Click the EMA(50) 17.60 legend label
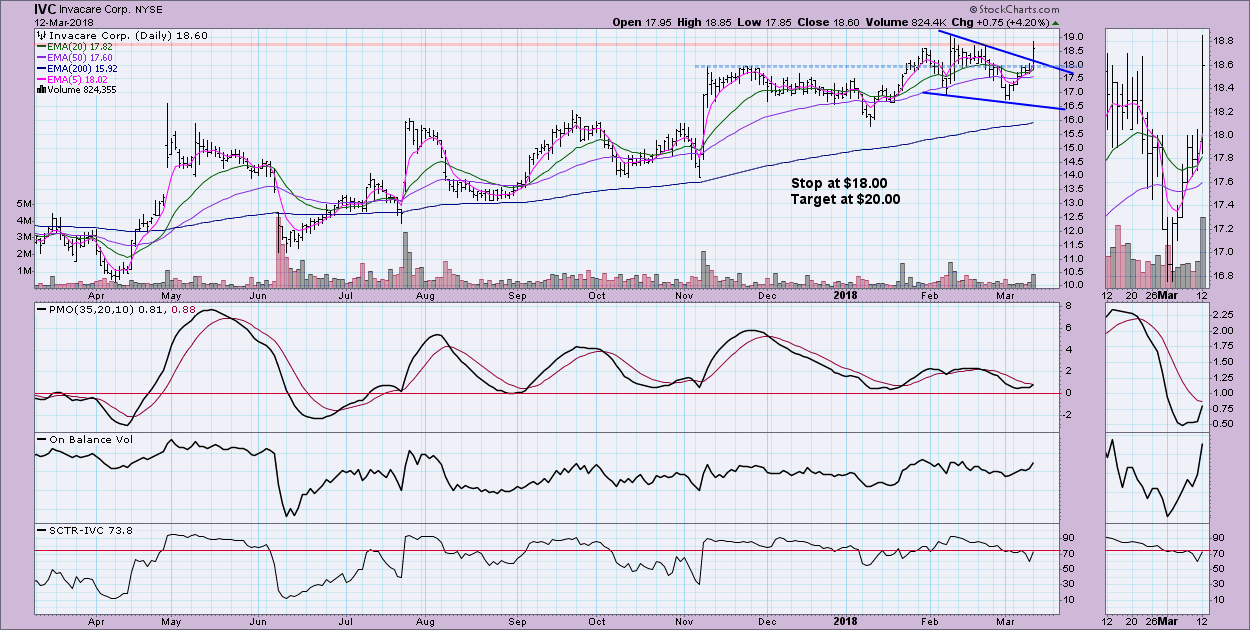 [82, 57]
